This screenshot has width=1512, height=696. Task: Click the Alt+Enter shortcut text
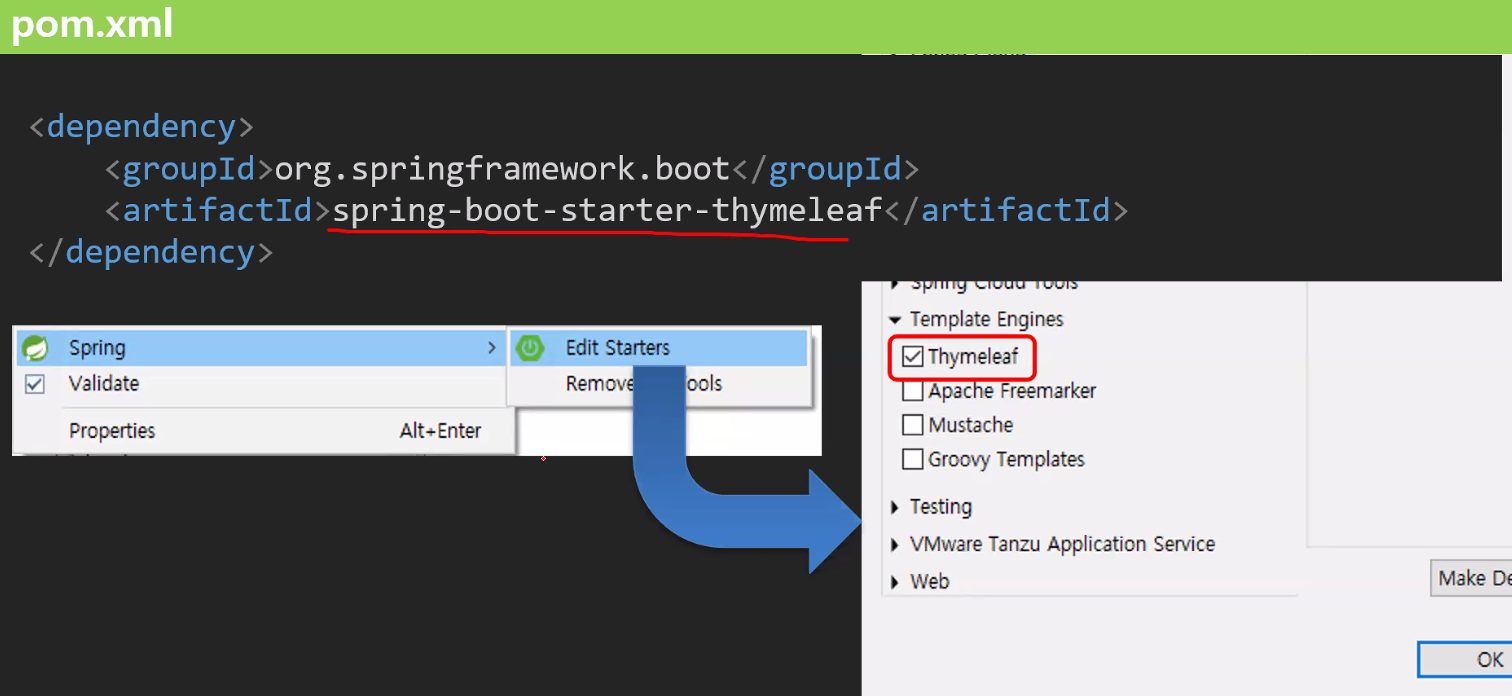pos(440,431)
